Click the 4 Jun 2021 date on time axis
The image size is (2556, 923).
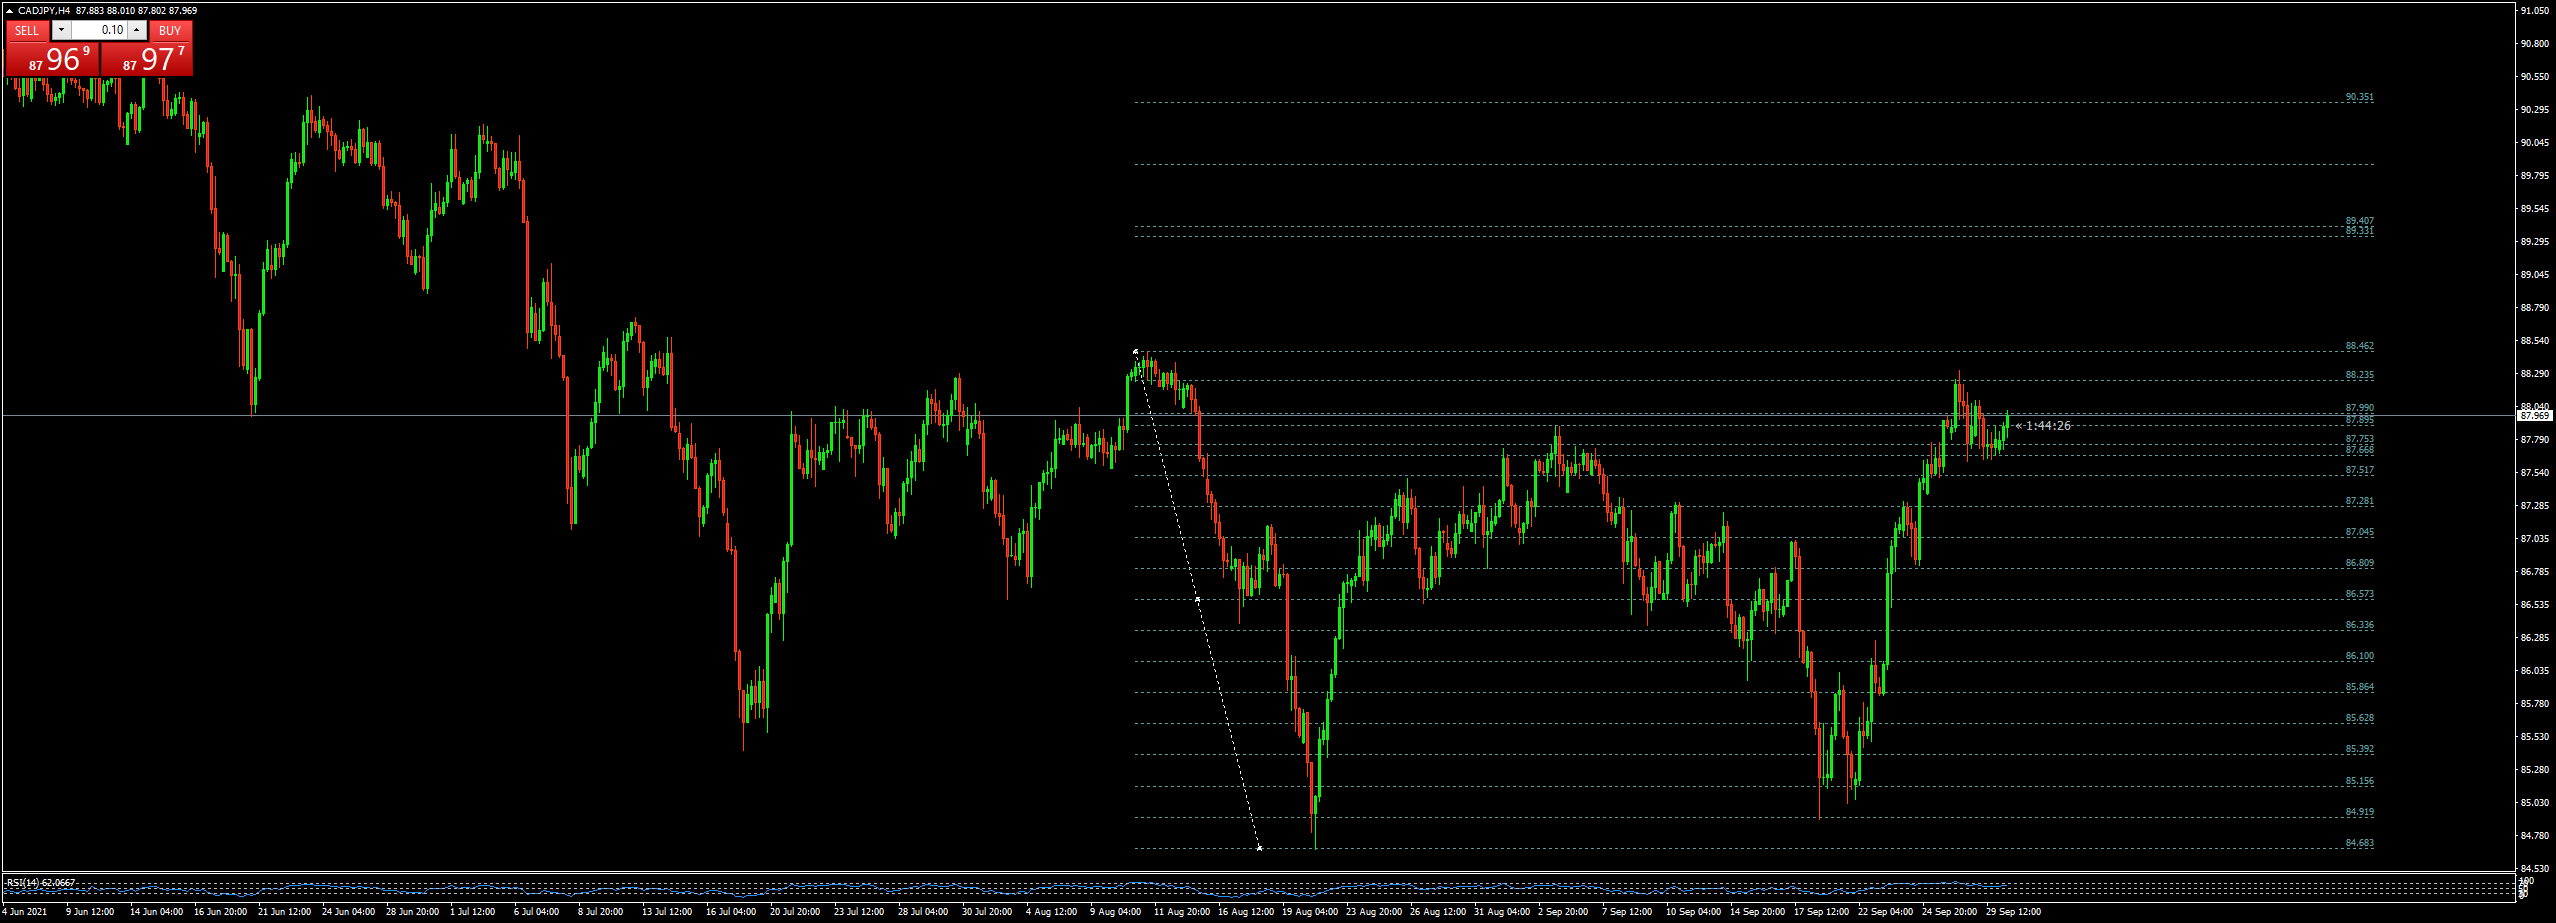[x=26, y=912]
